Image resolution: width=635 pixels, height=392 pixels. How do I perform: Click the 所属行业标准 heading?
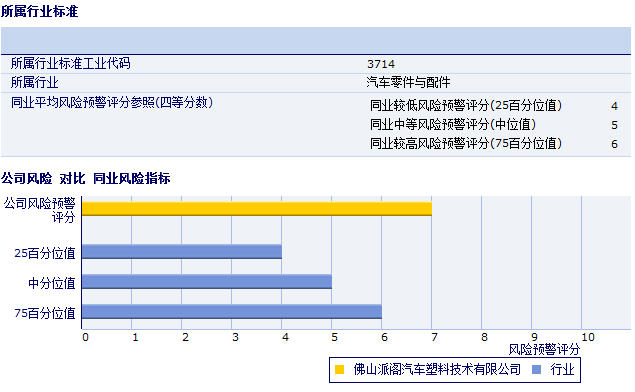point(39,11)
